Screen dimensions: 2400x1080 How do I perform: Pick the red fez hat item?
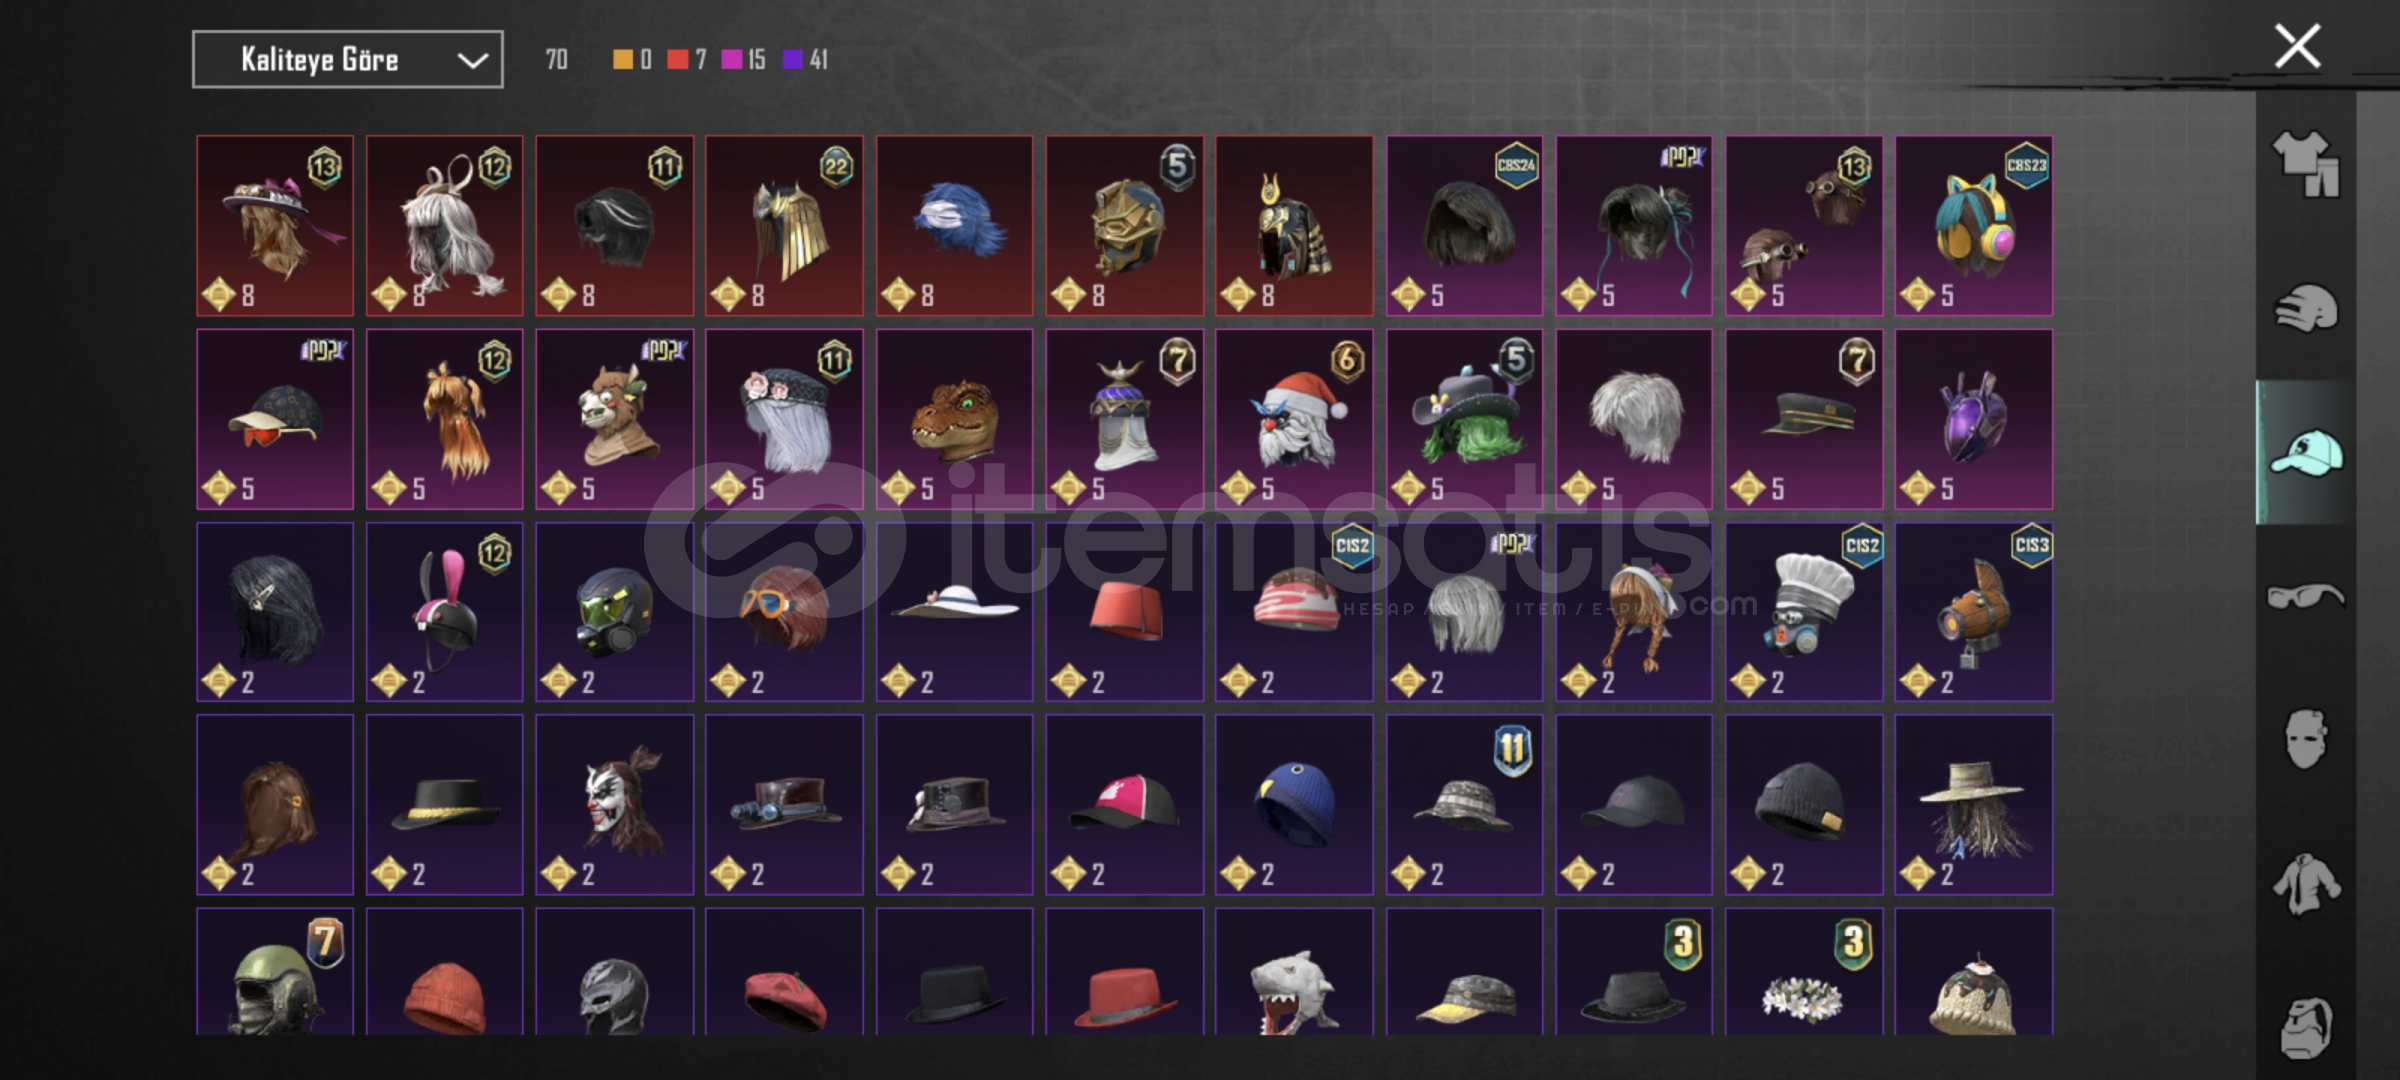(1125, 612)
